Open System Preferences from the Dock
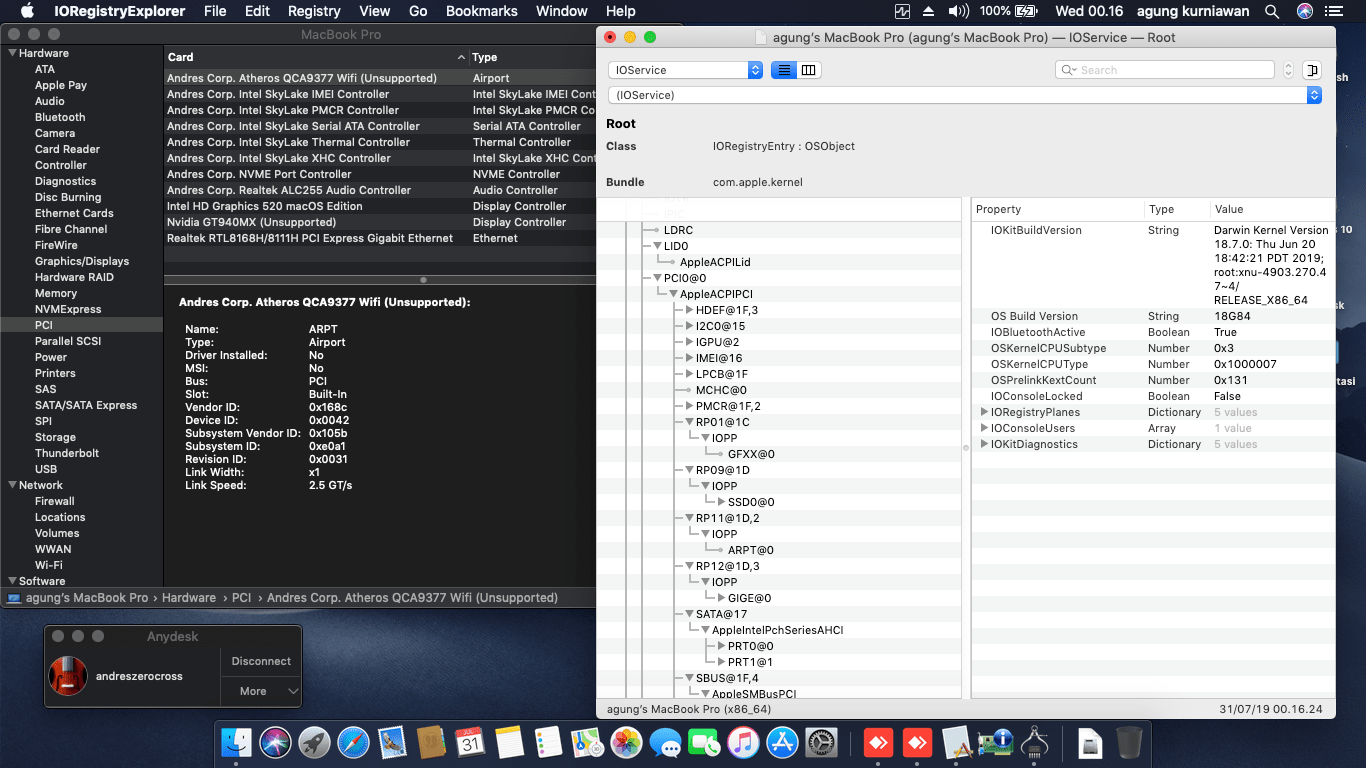The image size is (1366, 768). [821, 742]
